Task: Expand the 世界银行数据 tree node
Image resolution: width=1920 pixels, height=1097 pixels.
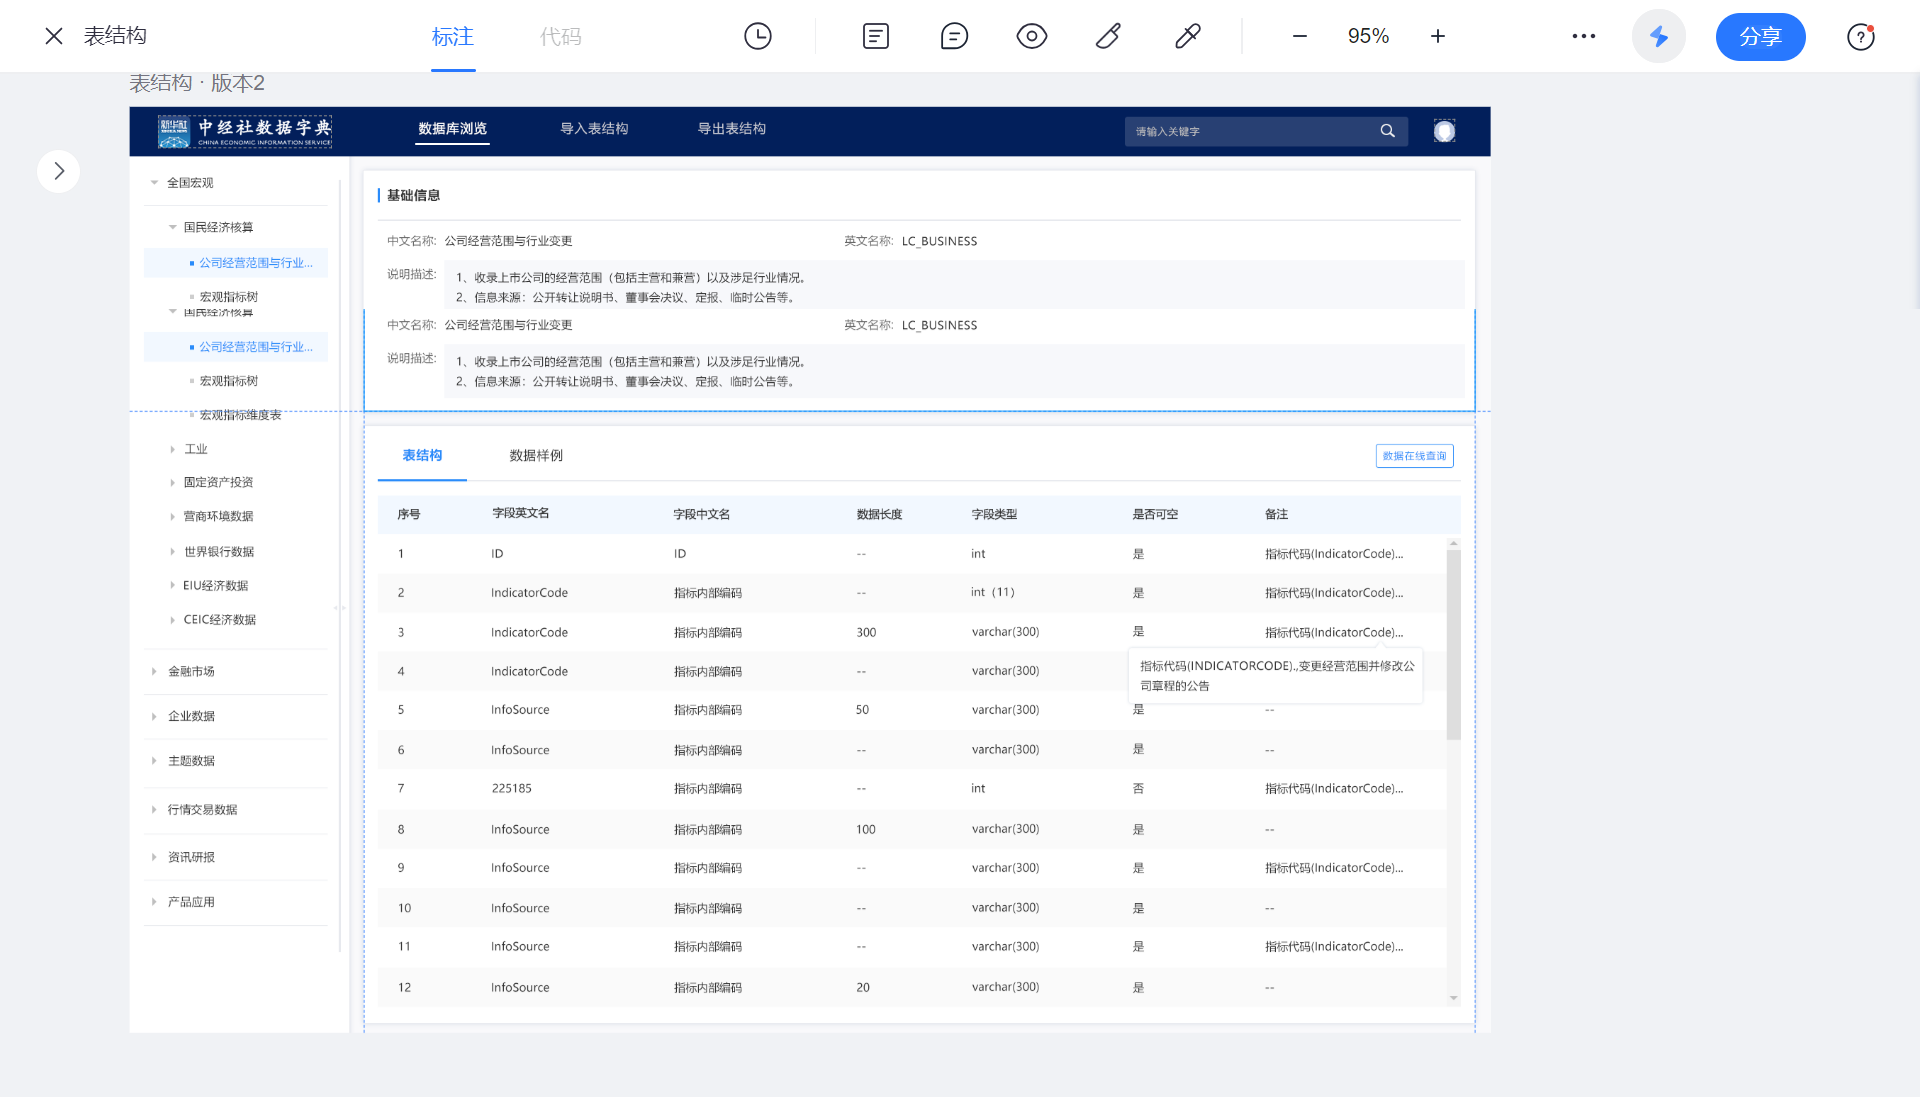Action: [x=172, y=552]
